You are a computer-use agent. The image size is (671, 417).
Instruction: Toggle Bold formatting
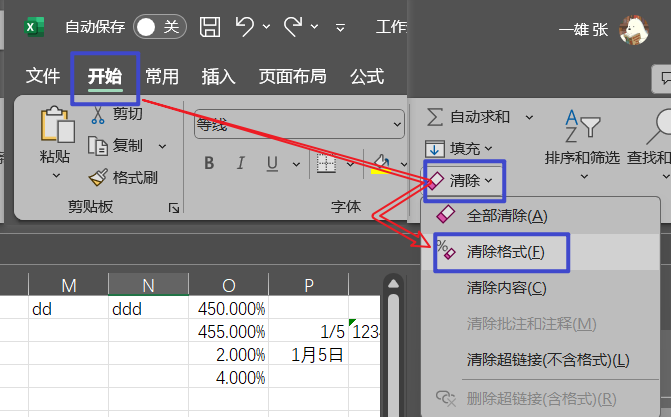(210, 163)
